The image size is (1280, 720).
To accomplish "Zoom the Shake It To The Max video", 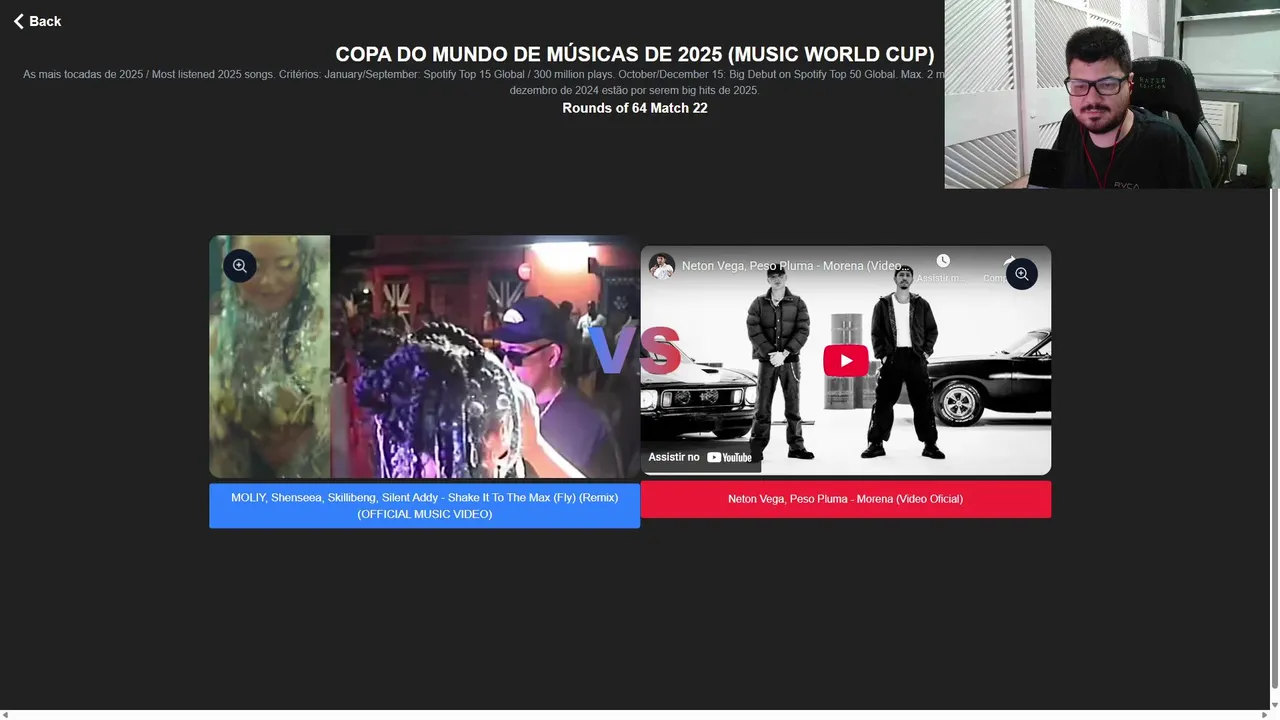I will (x=240, y=266).
